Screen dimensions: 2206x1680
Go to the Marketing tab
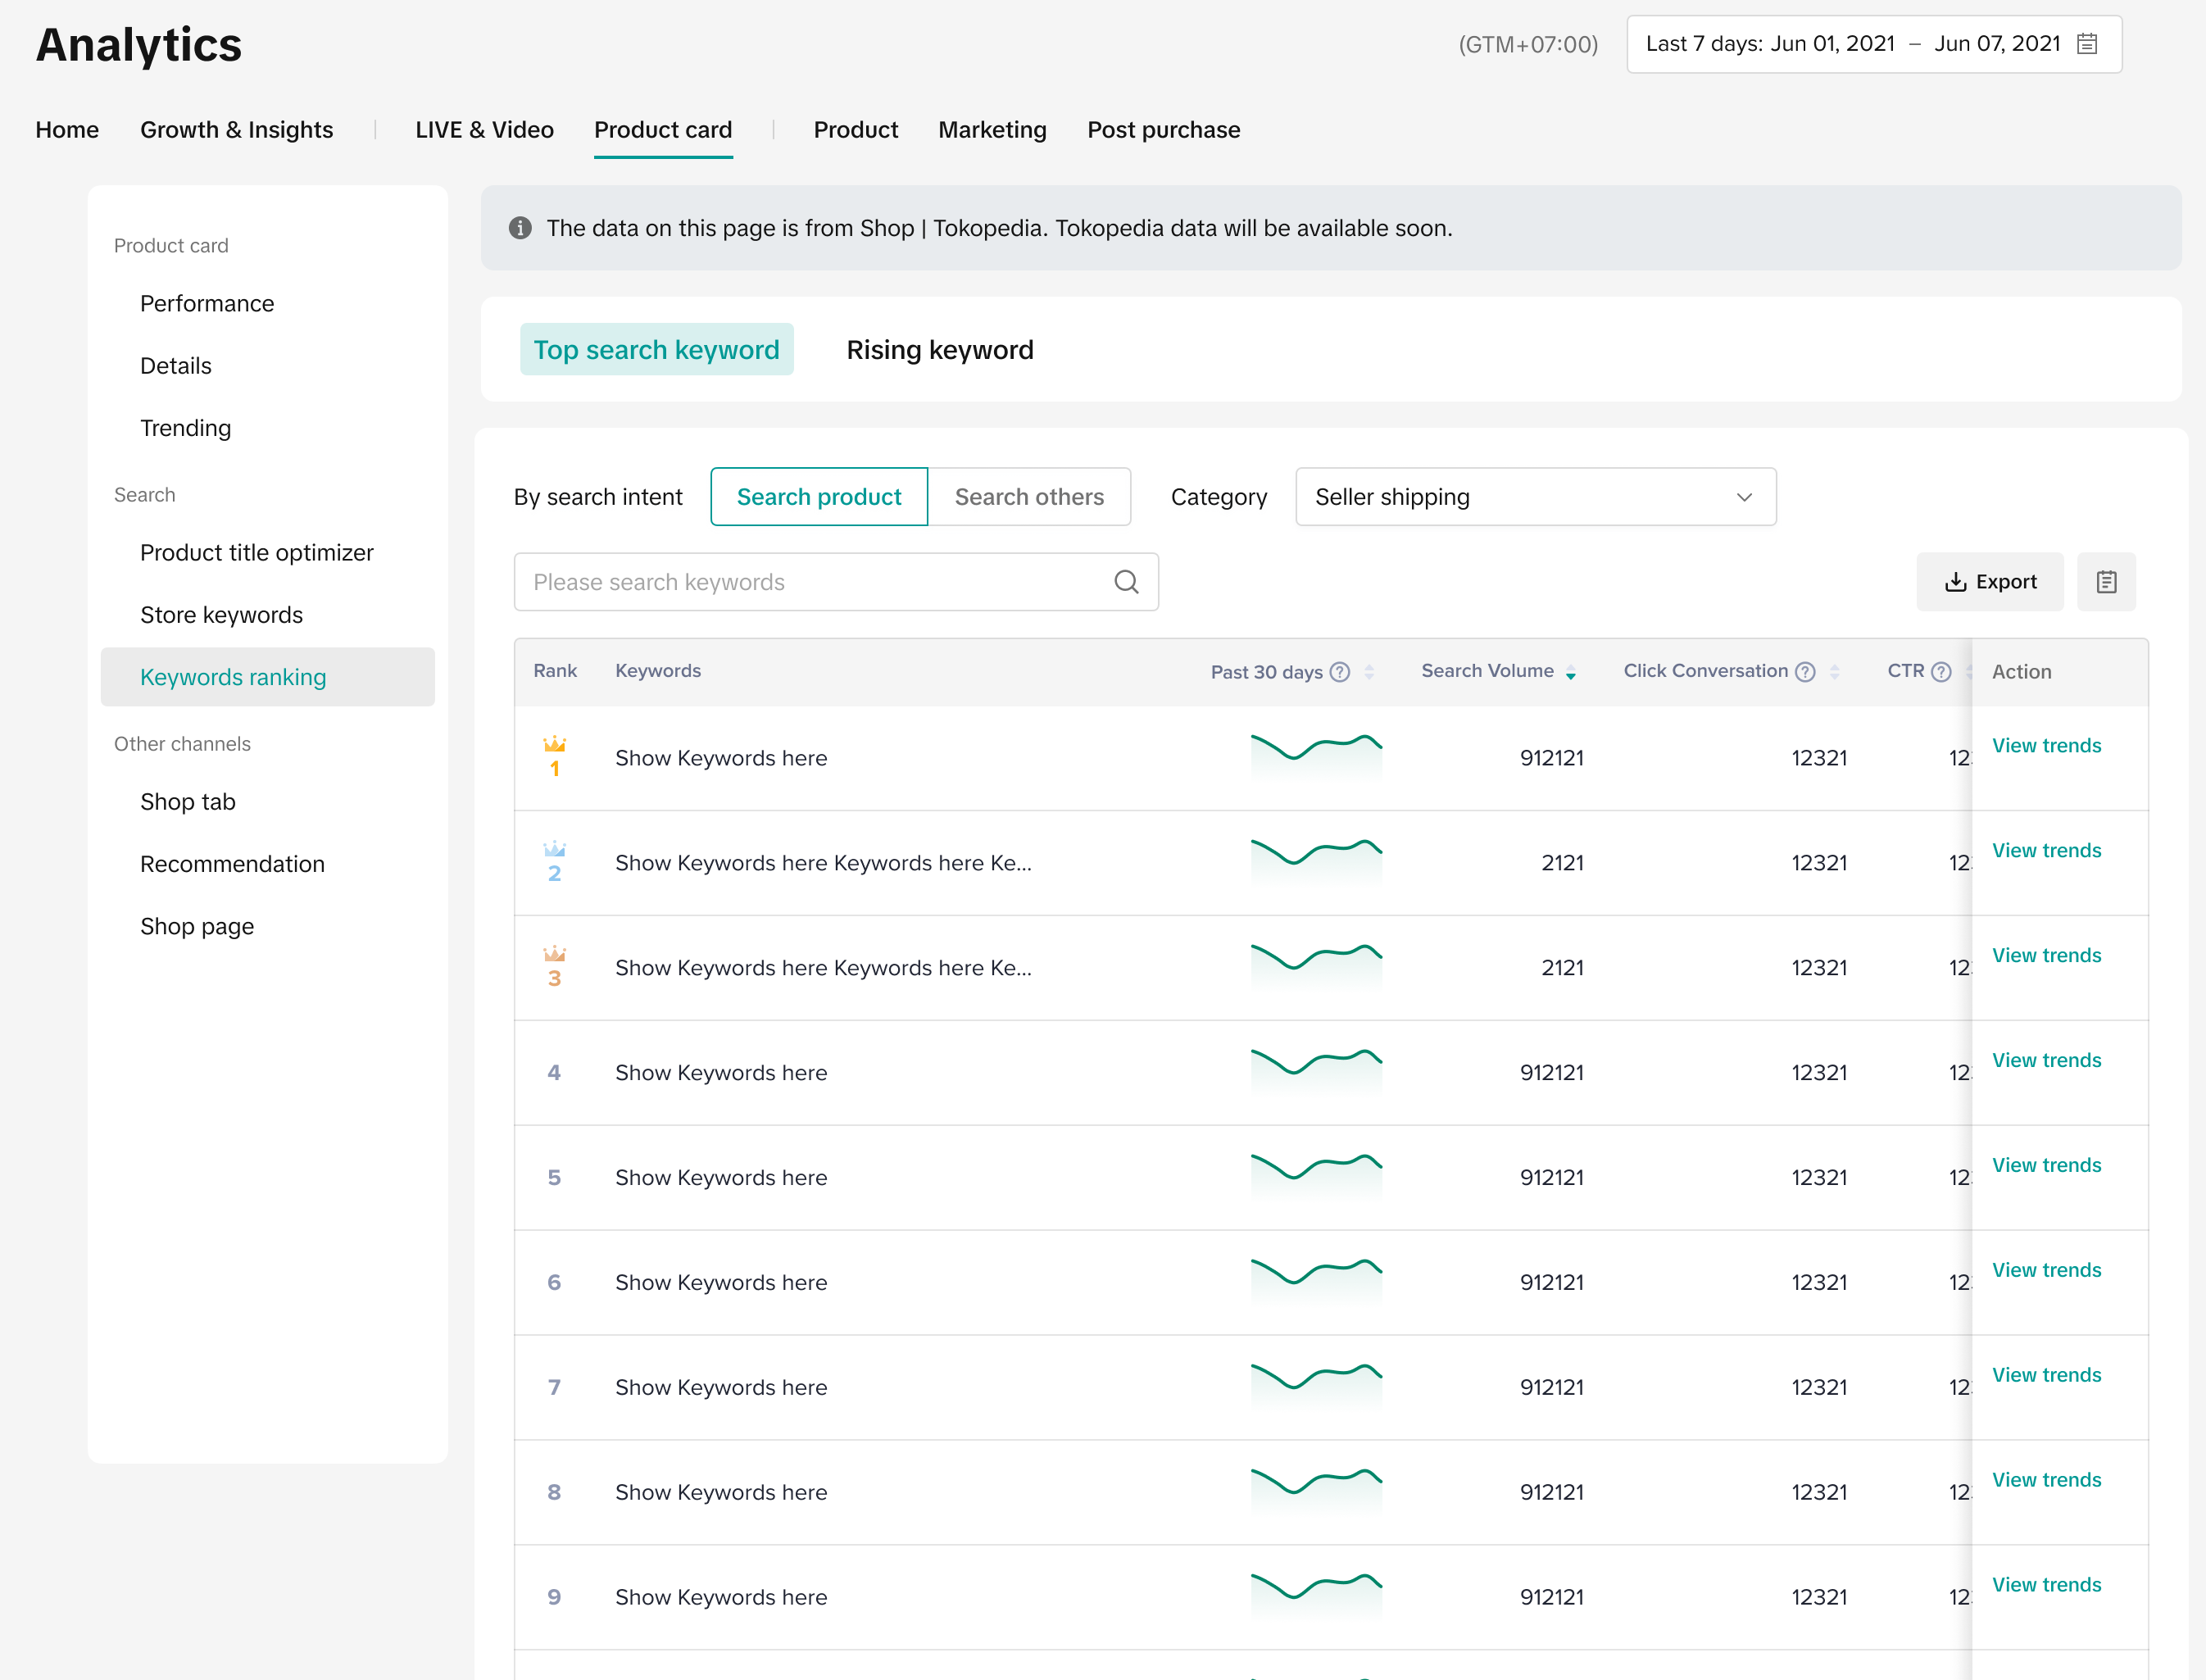coord(992,130)
